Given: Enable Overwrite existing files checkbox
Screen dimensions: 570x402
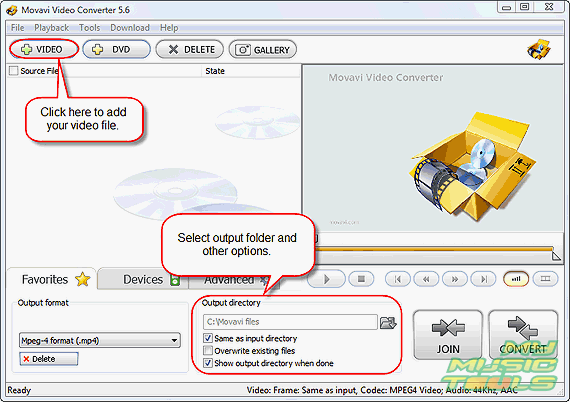Looking at the screenshot, I should (208, 350).
